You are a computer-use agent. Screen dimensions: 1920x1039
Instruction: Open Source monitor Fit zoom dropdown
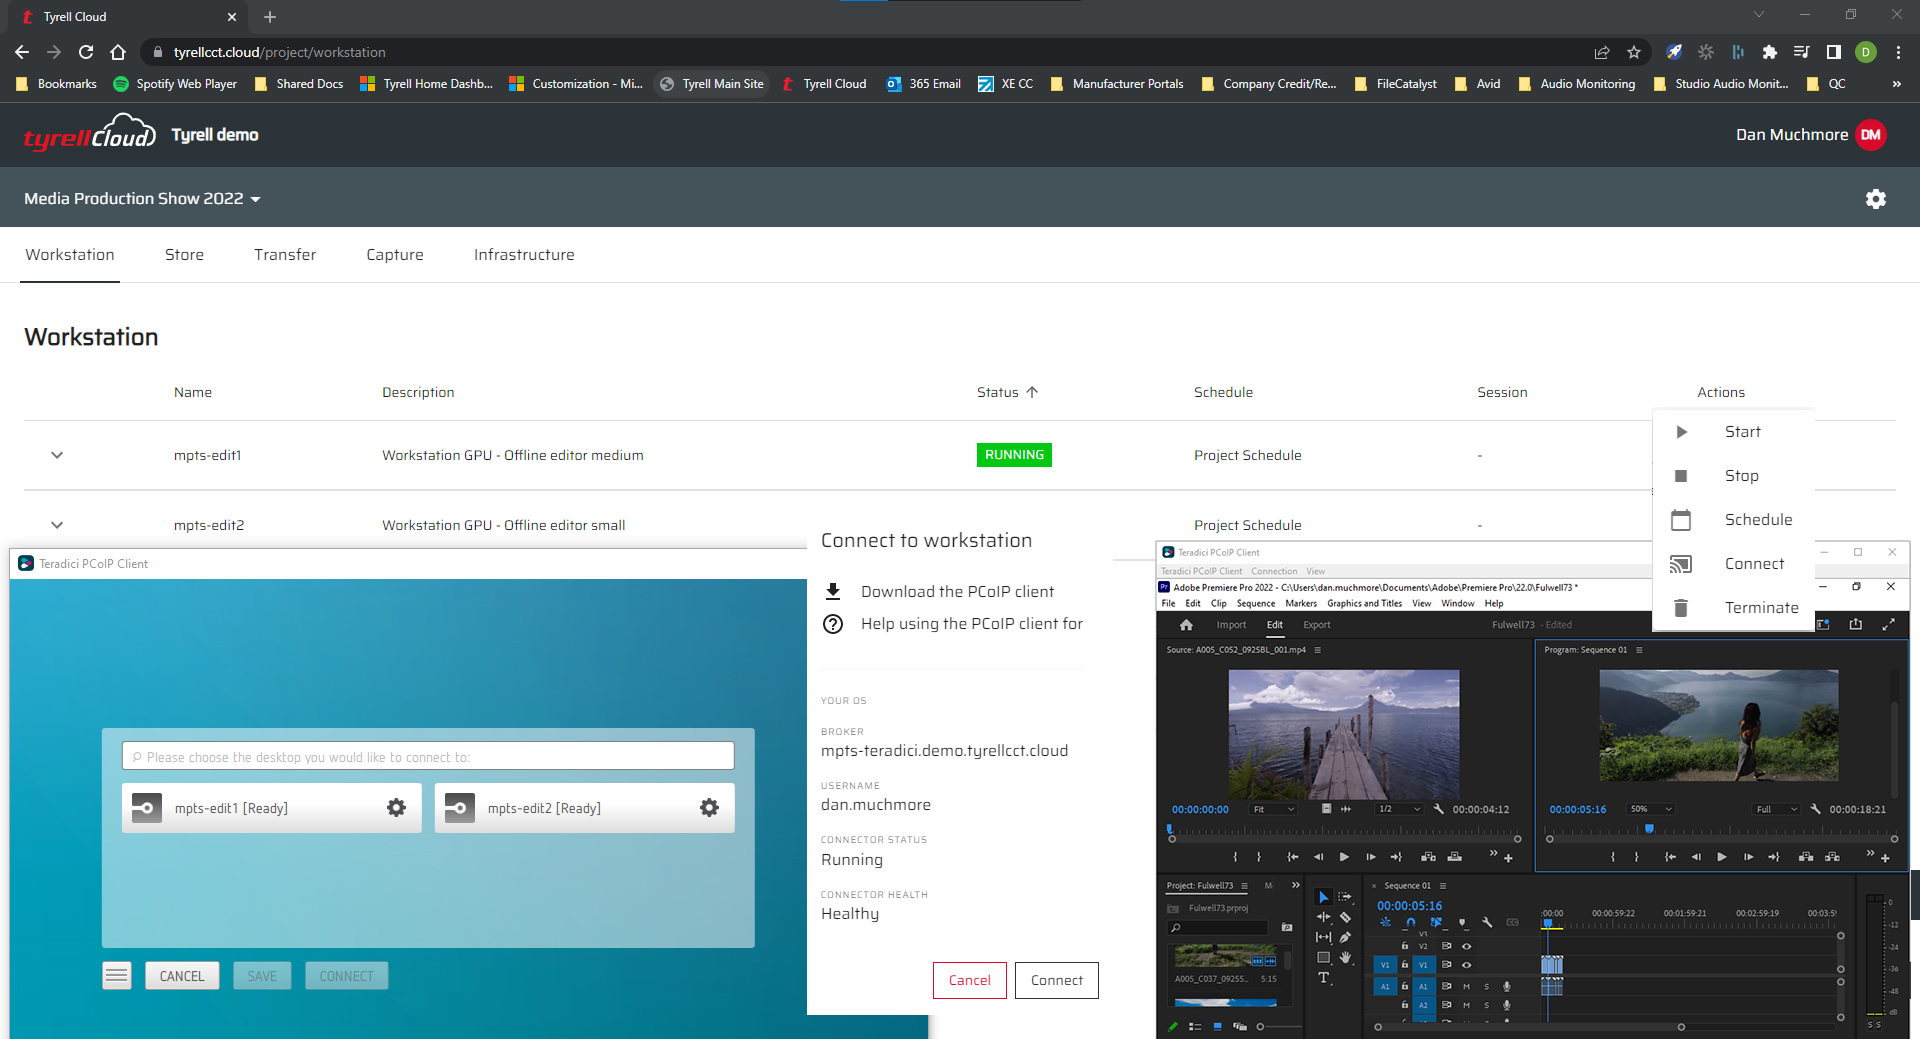pyautogui.click(x=1273, y=809)
